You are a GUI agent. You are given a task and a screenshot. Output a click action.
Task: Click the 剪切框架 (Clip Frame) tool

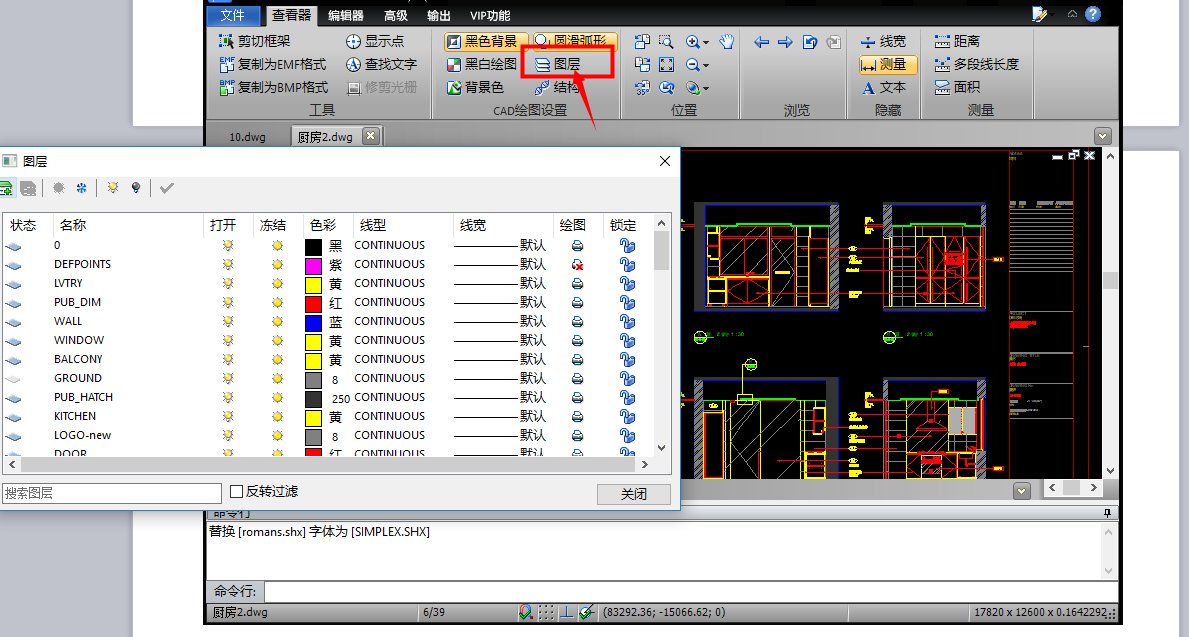click(x=255, y=42)
